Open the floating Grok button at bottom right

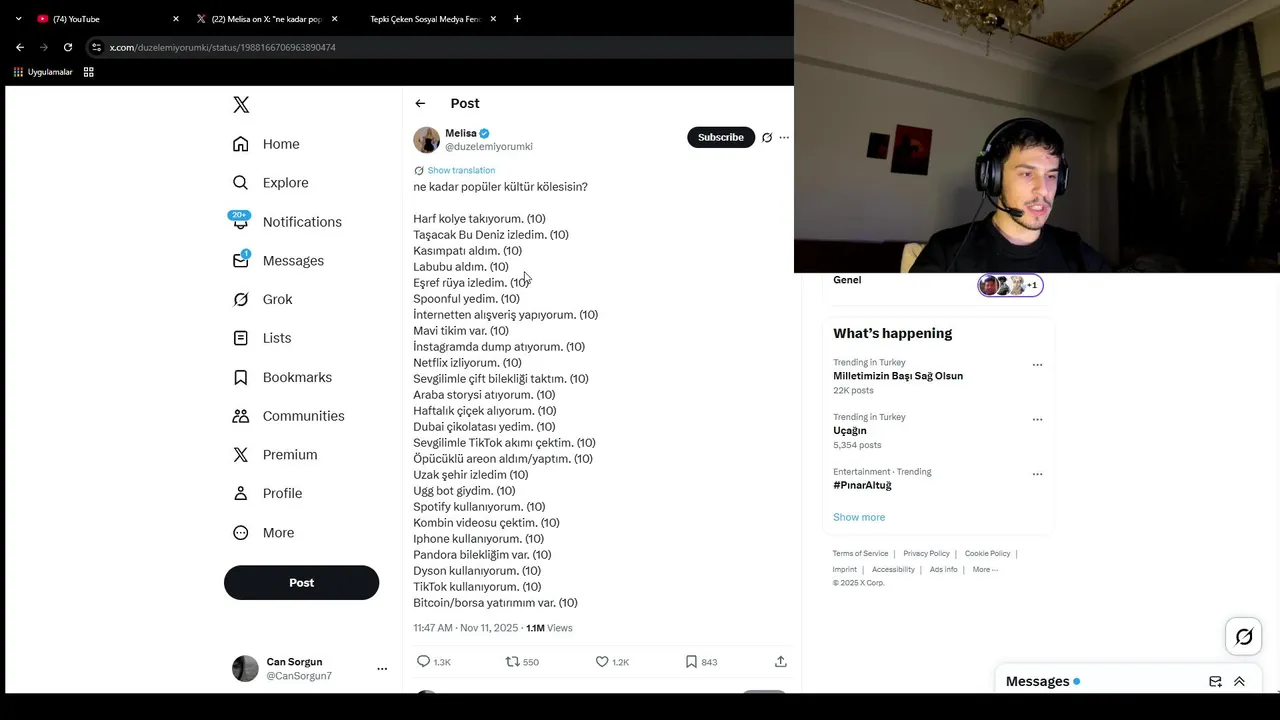(1244, 636)
